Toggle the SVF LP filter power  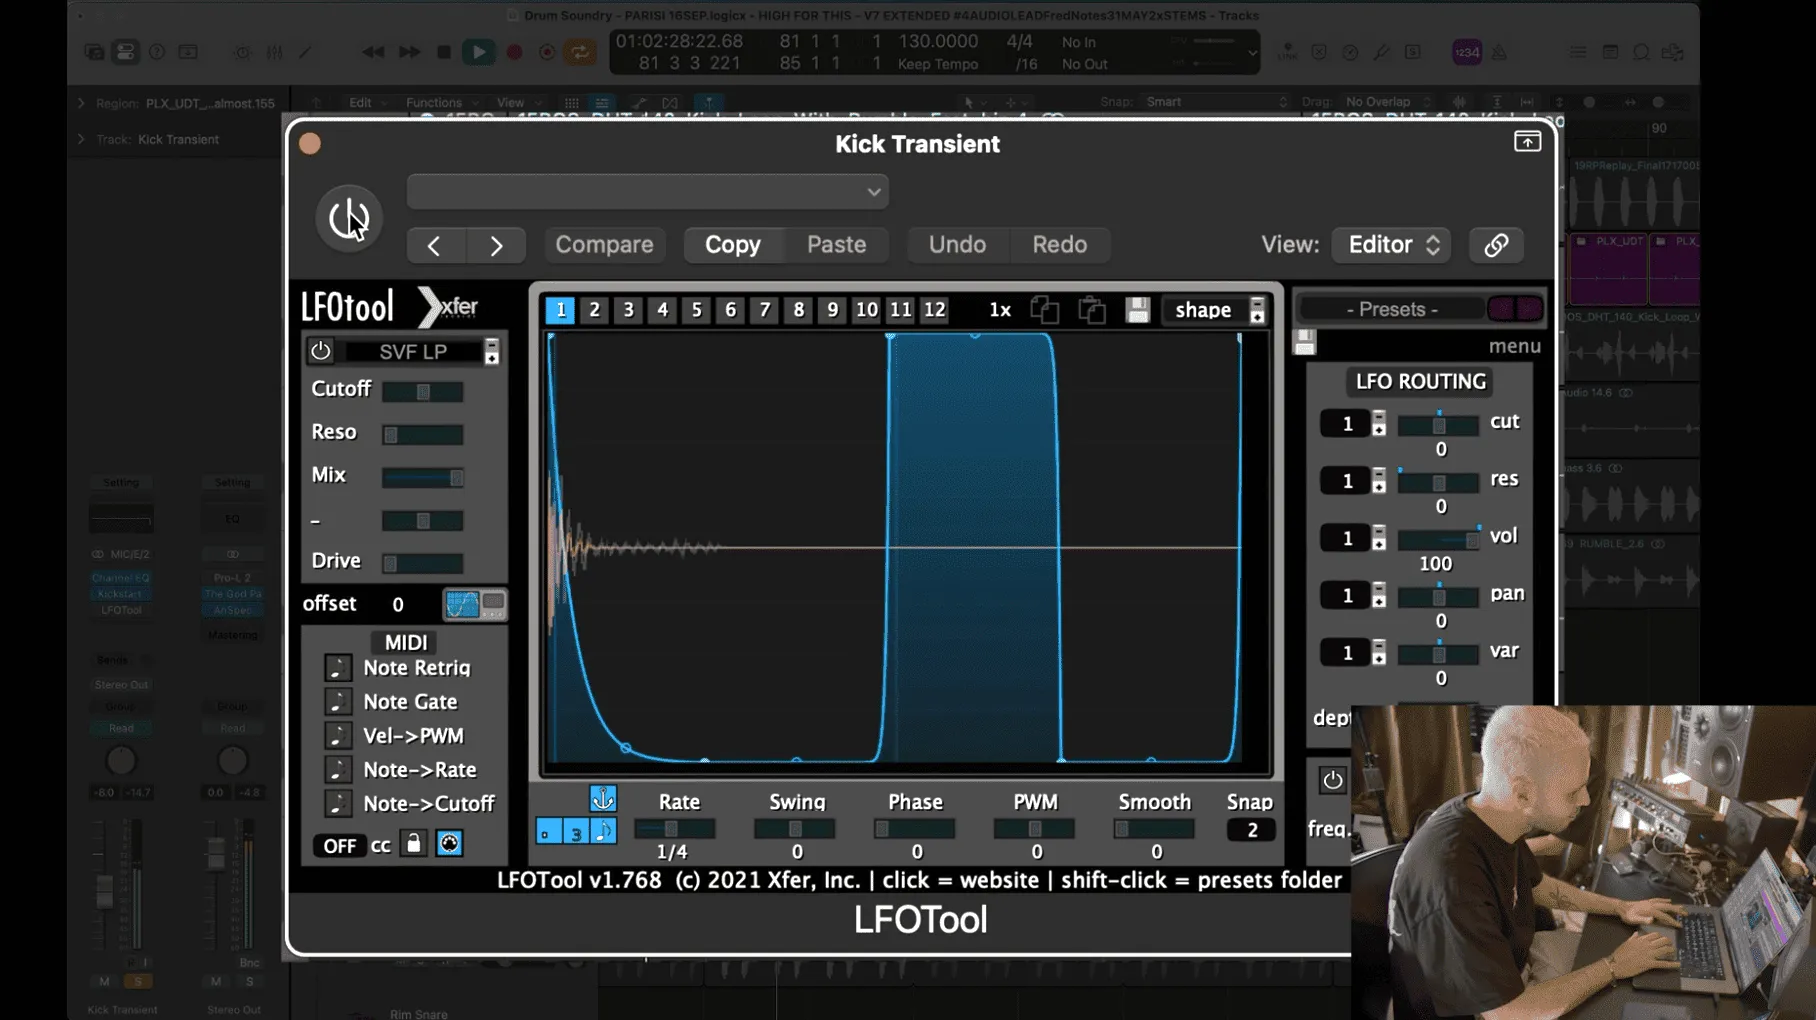coord(320,351)
